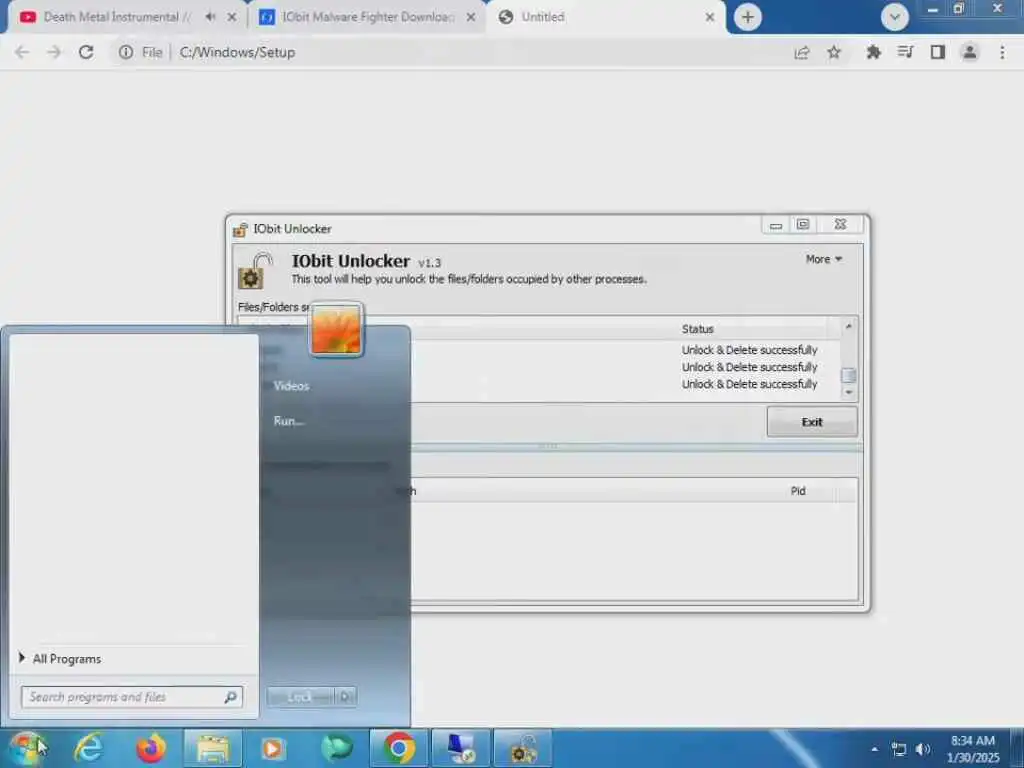Switch to IObit Malware Fighter Download tab
Image resolution: width=1024 pixels, height=768 pixels.
tap(369, 17)
